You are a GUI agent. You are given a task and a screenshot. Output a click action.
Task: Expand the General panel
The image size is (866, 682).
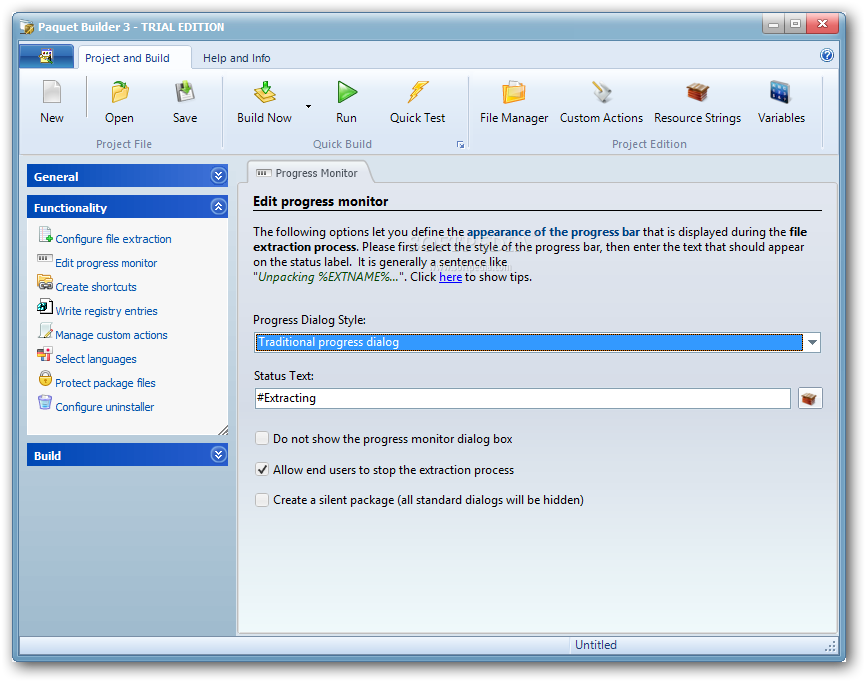219,176
